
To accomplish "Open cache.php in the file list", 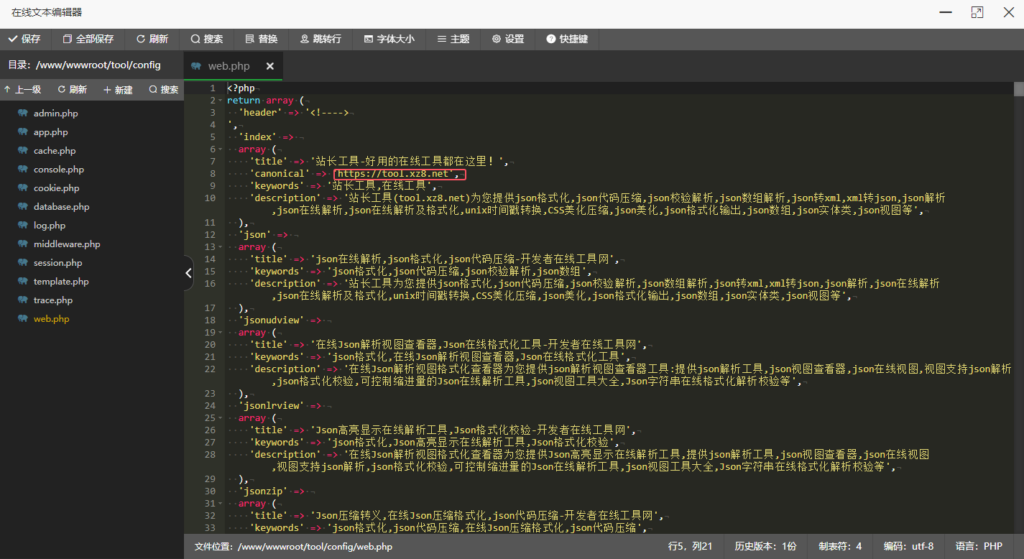I will click(54, 150).
